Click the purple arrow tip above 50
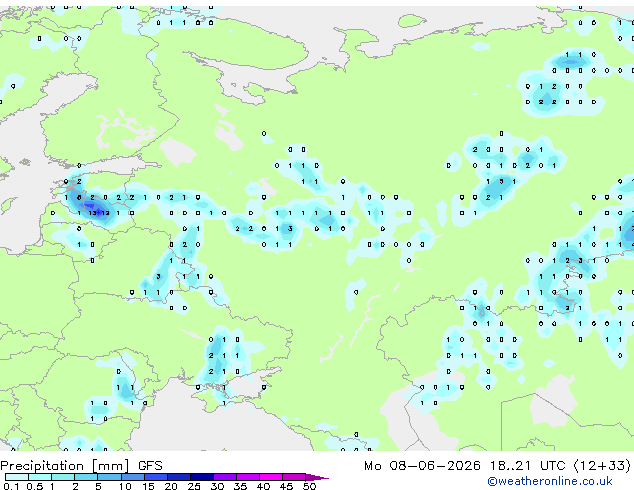This screenshot has height=490, width=634. (x=317, y=477)
